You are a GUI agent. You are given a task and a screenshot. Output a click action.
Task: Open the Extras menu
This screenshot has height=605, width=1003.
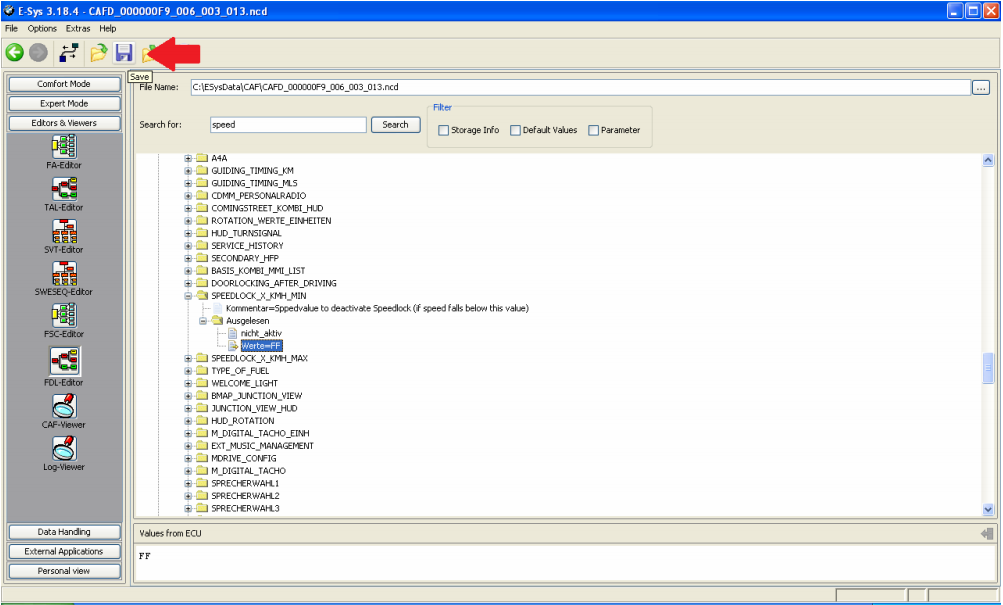tap(78, 28)
